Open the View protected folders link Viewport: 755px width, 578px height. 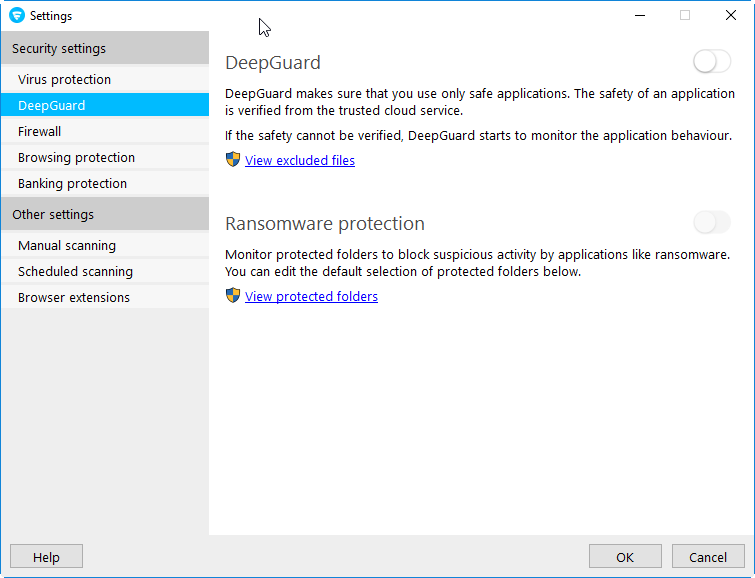click(x=311, y=296)
